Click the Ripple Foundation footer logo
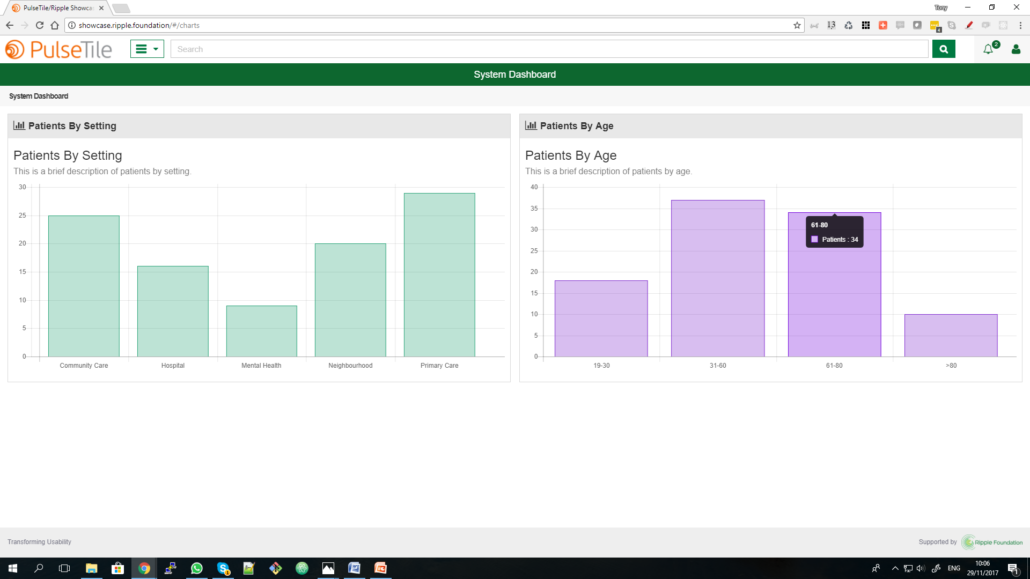1030x579 pixels. pos(993,542)
